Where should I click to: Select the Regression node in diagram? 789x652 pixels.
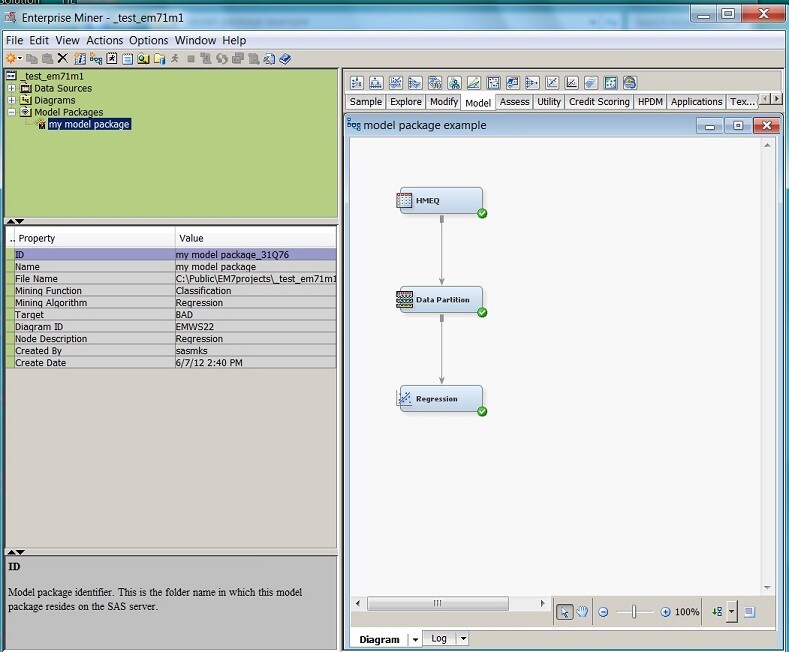click(440, 398)
